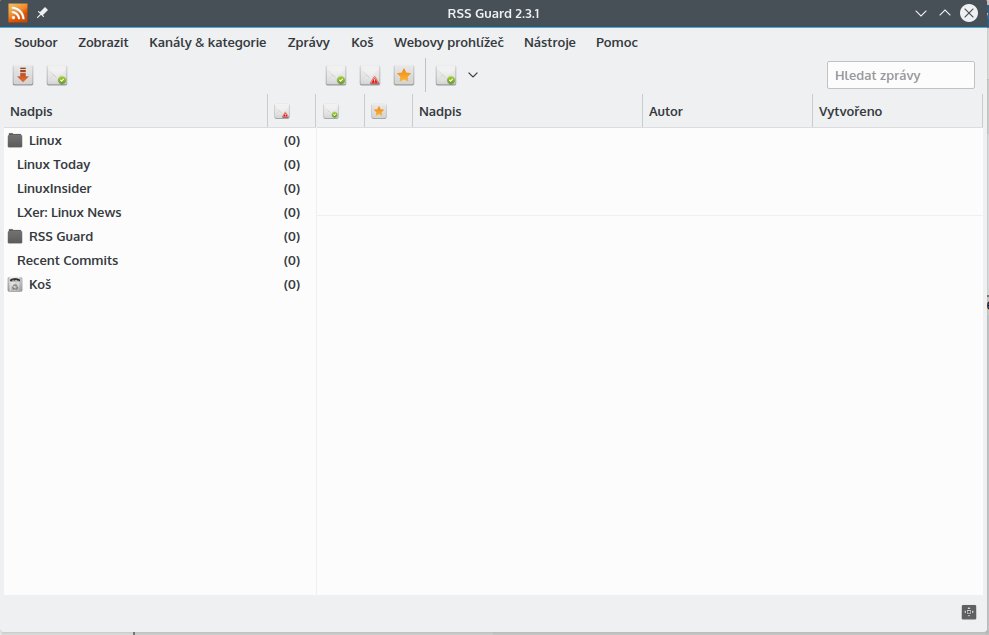Minimize the RSS Guard window
This screenshot has height=635, width=989.
921,13
